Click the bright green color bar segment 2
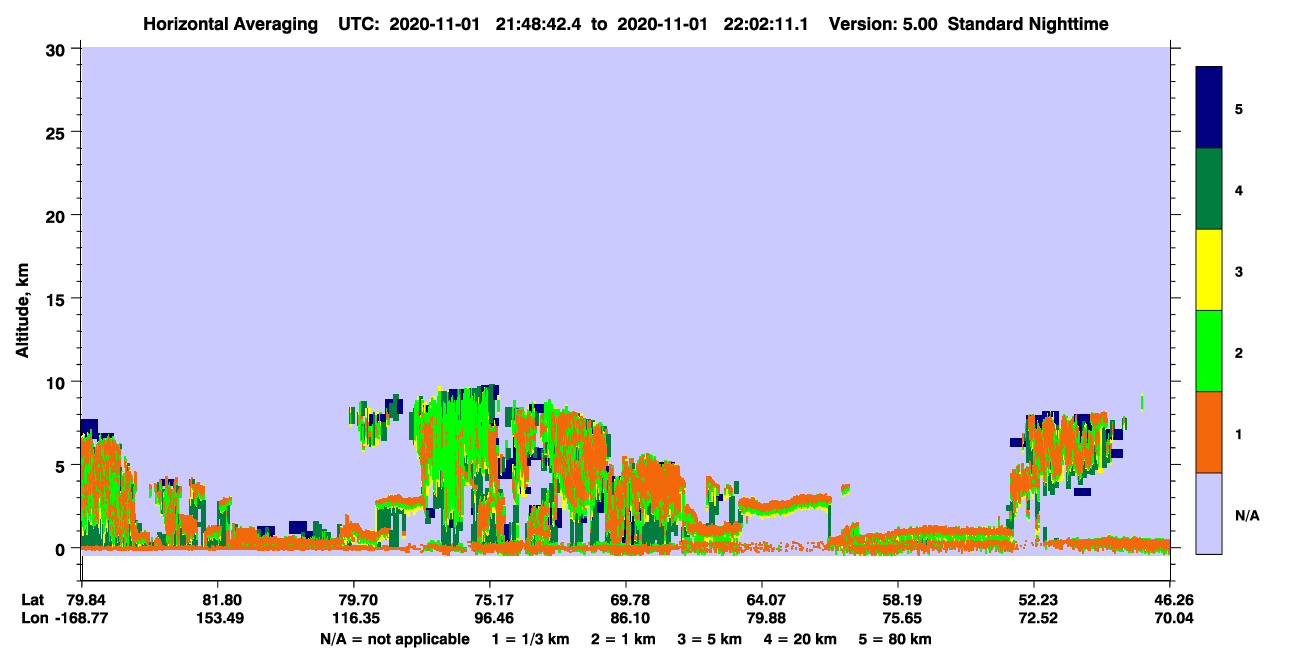The height and width of the screenshot is (667, 1300). [1209, 350]
